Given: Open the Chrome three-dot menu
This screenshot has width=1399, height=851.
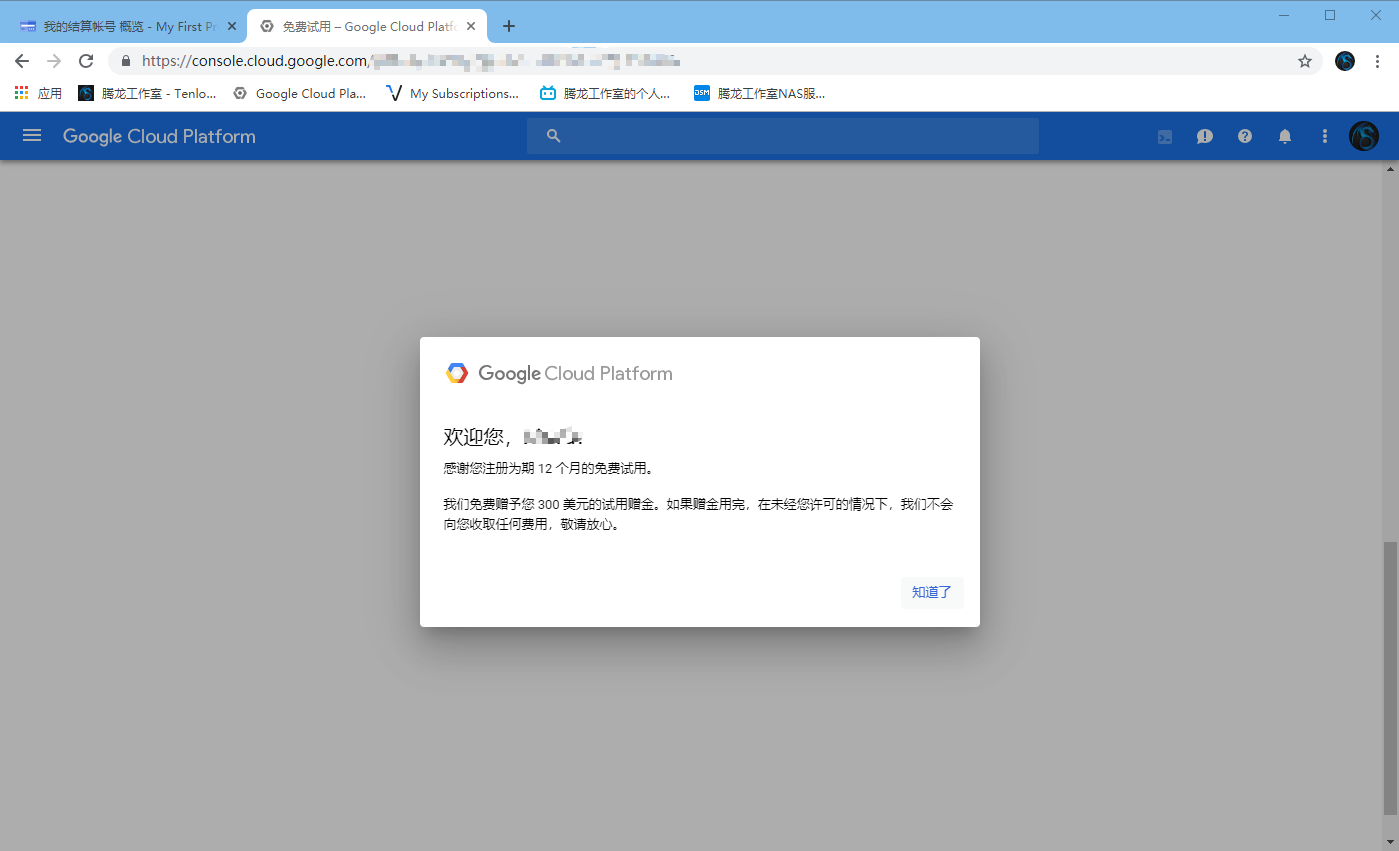Looking at the screenshot, I should tap(1379, 61).
